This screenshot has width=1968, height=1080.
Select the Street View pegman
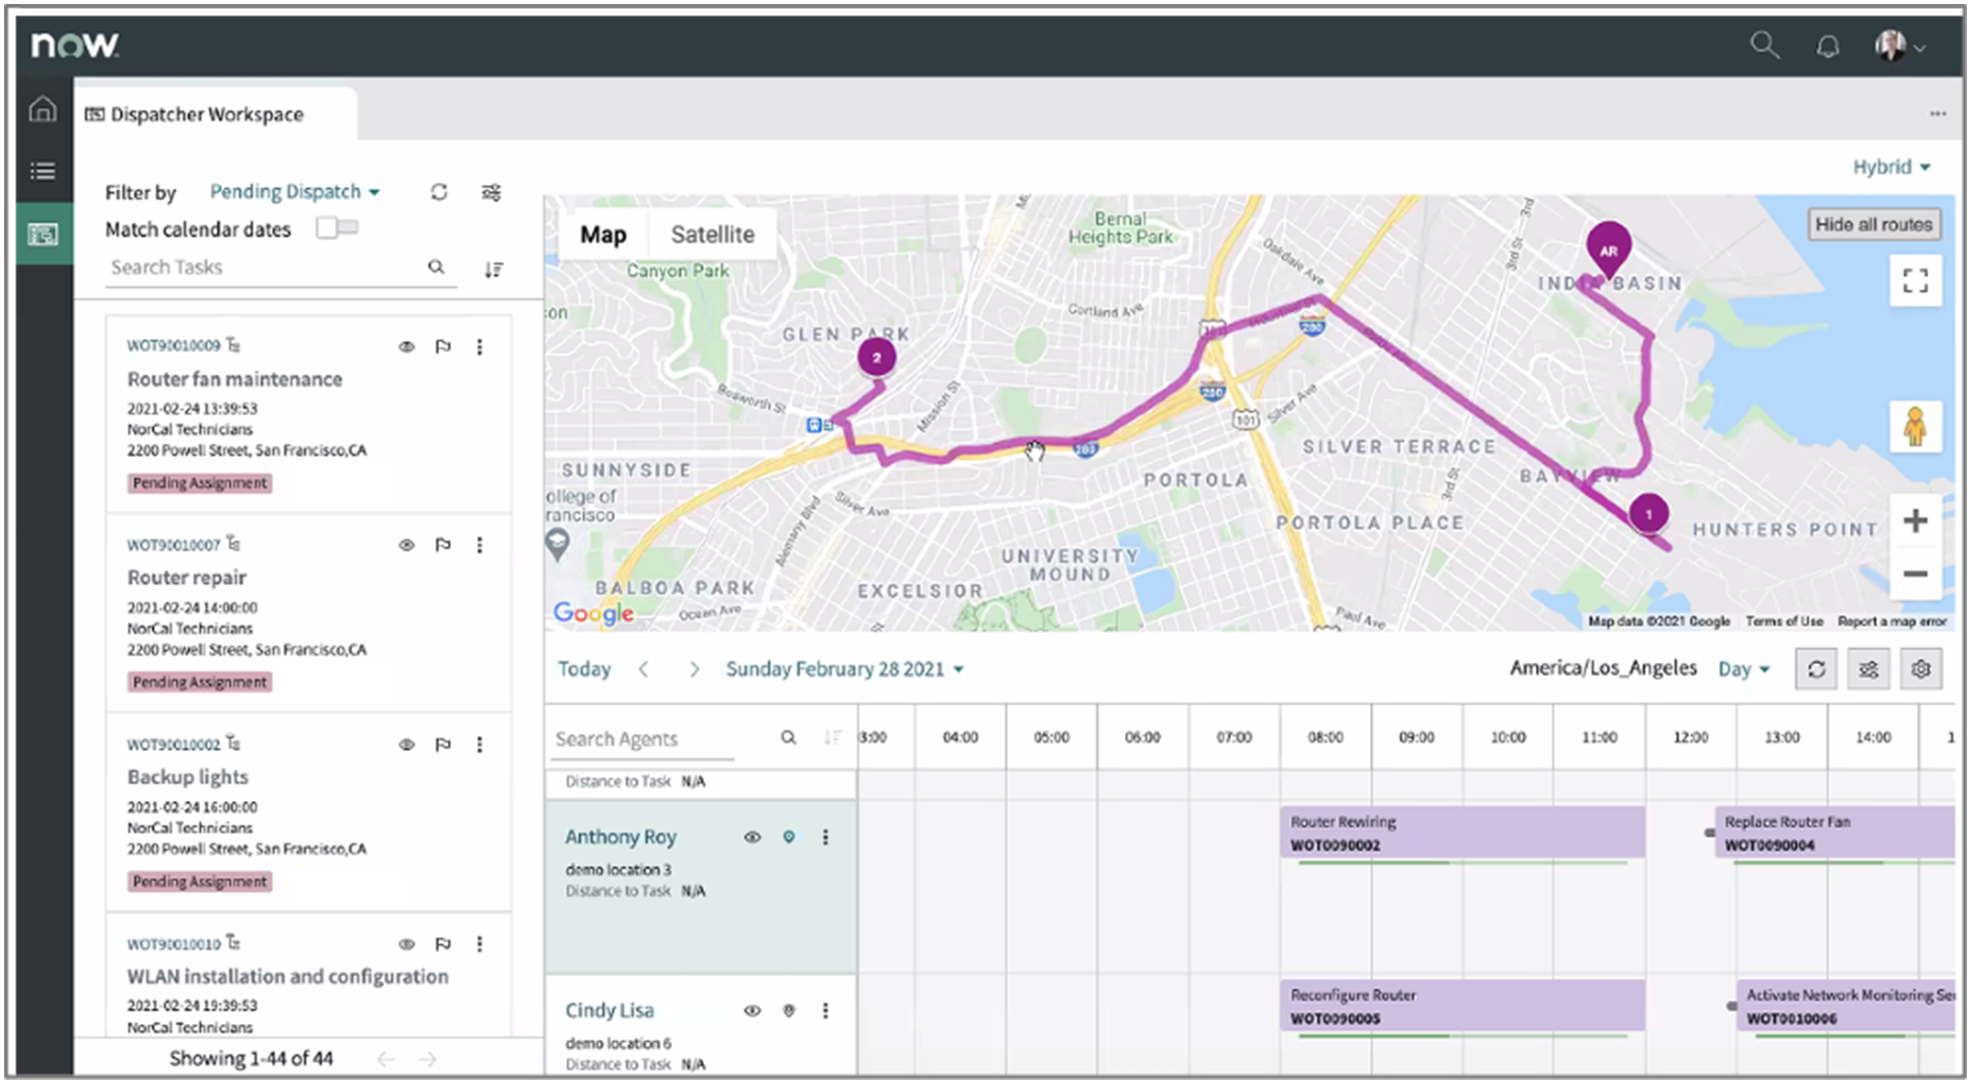point(1915,427)
